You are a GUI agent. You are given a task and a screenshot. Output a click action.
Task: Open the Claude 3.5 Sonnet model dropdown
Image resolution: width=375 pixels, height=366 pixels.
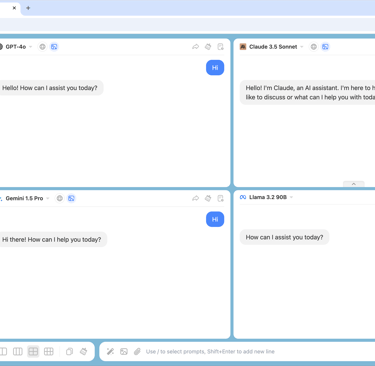(x=302, y=47)
